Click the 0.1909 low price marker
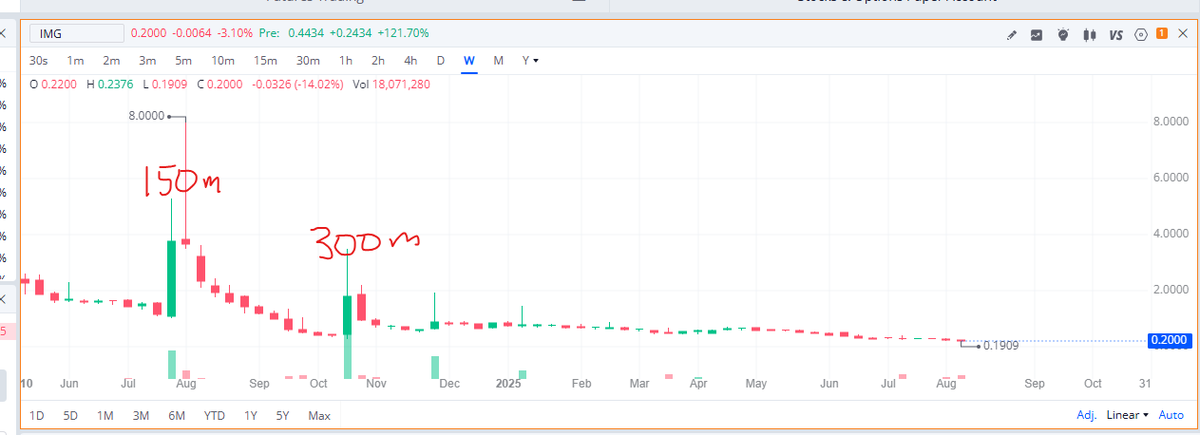Screen dimensions: 1200x435 [x=1001, y=346]
